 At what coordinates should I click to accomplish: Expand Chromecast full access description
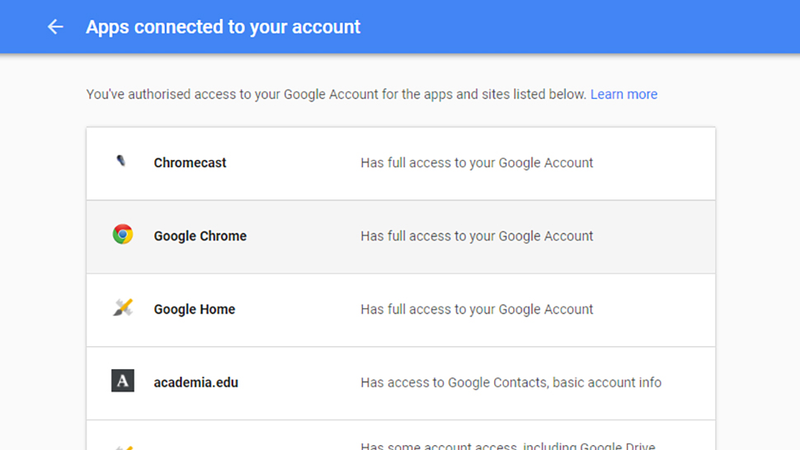tap(477, 163)
